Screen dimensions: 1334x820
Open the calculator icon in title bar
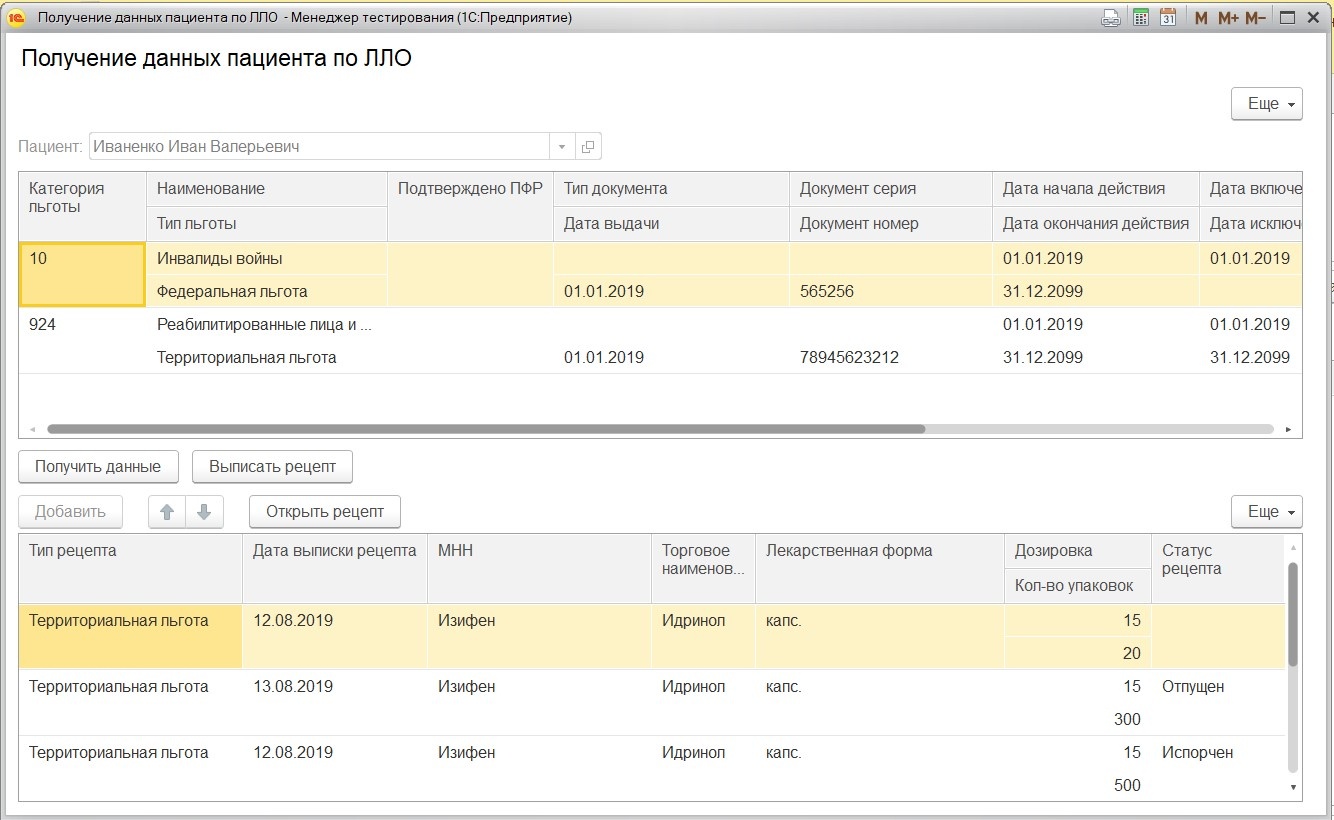pyautogui.click(x=1140, y=17)
